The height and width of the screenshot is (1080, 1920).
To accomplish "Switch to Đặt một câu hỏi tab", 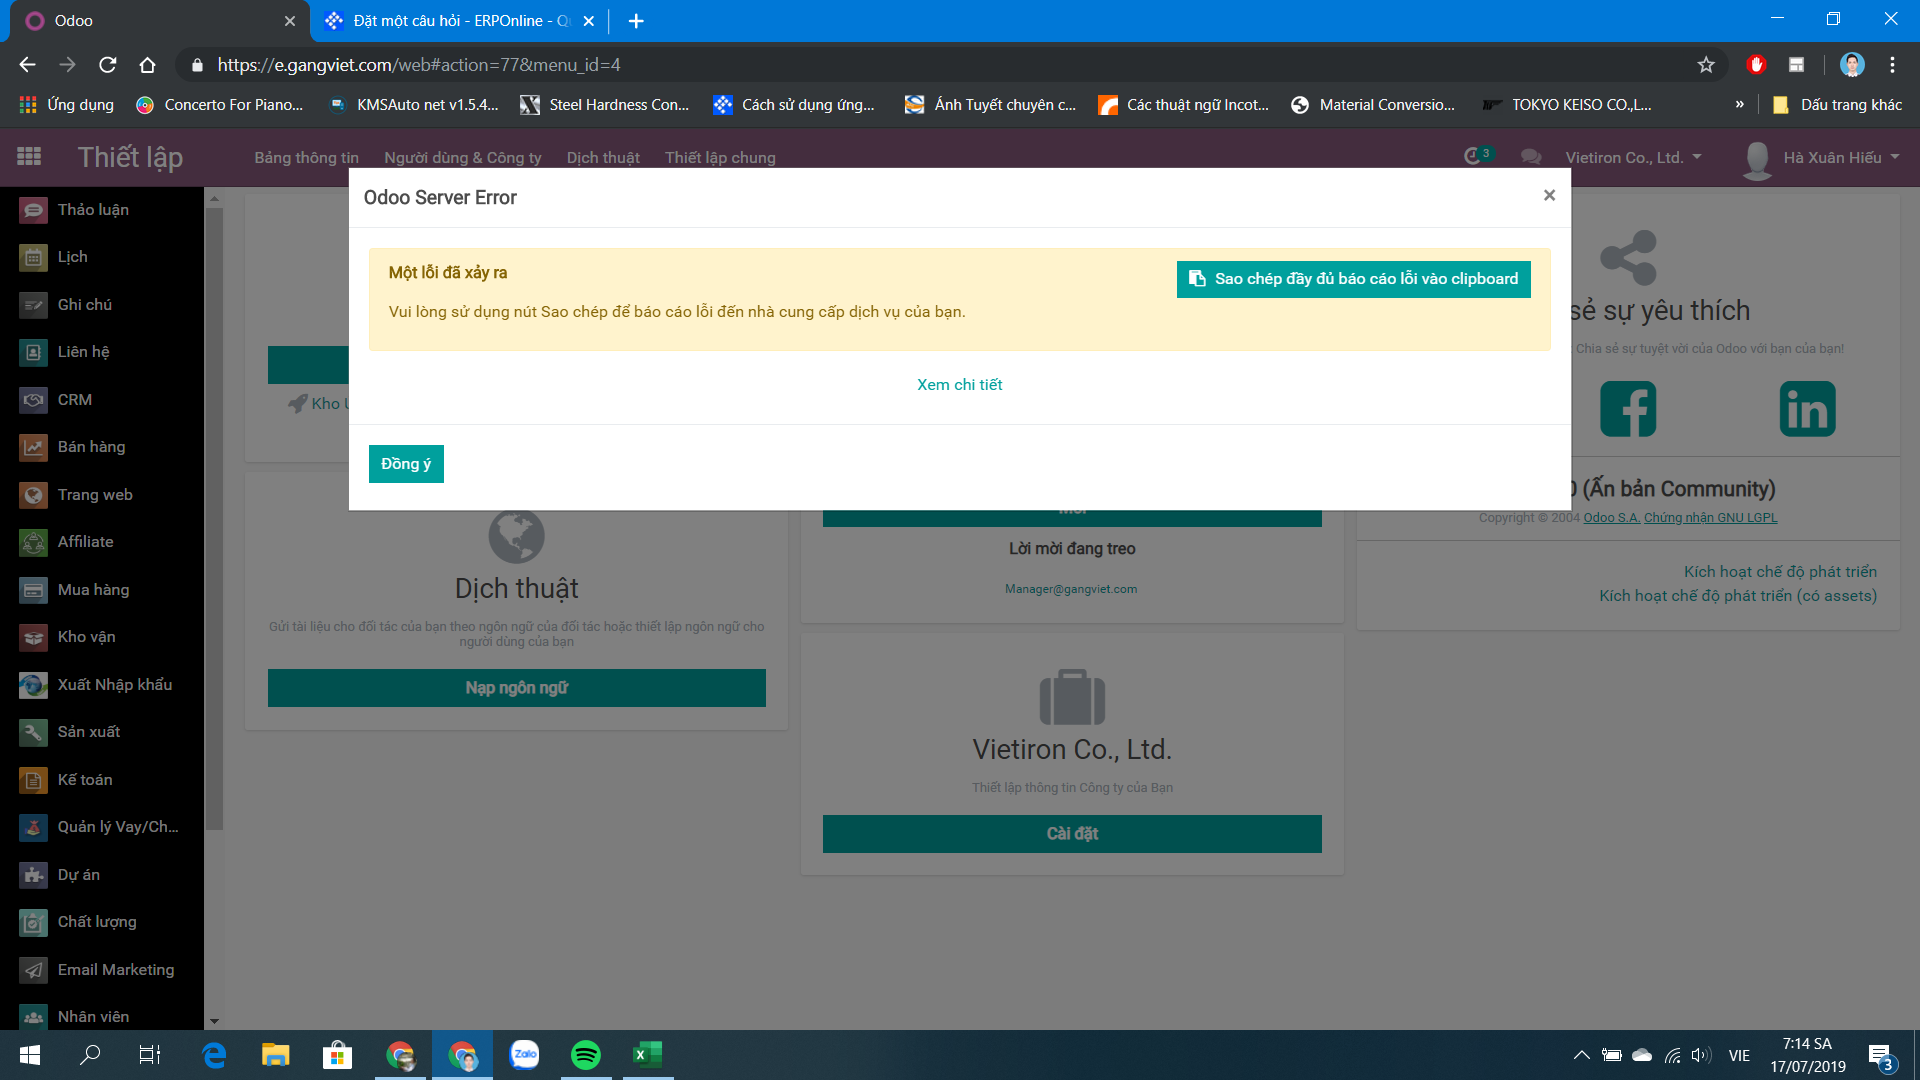I will pos(460,21).
